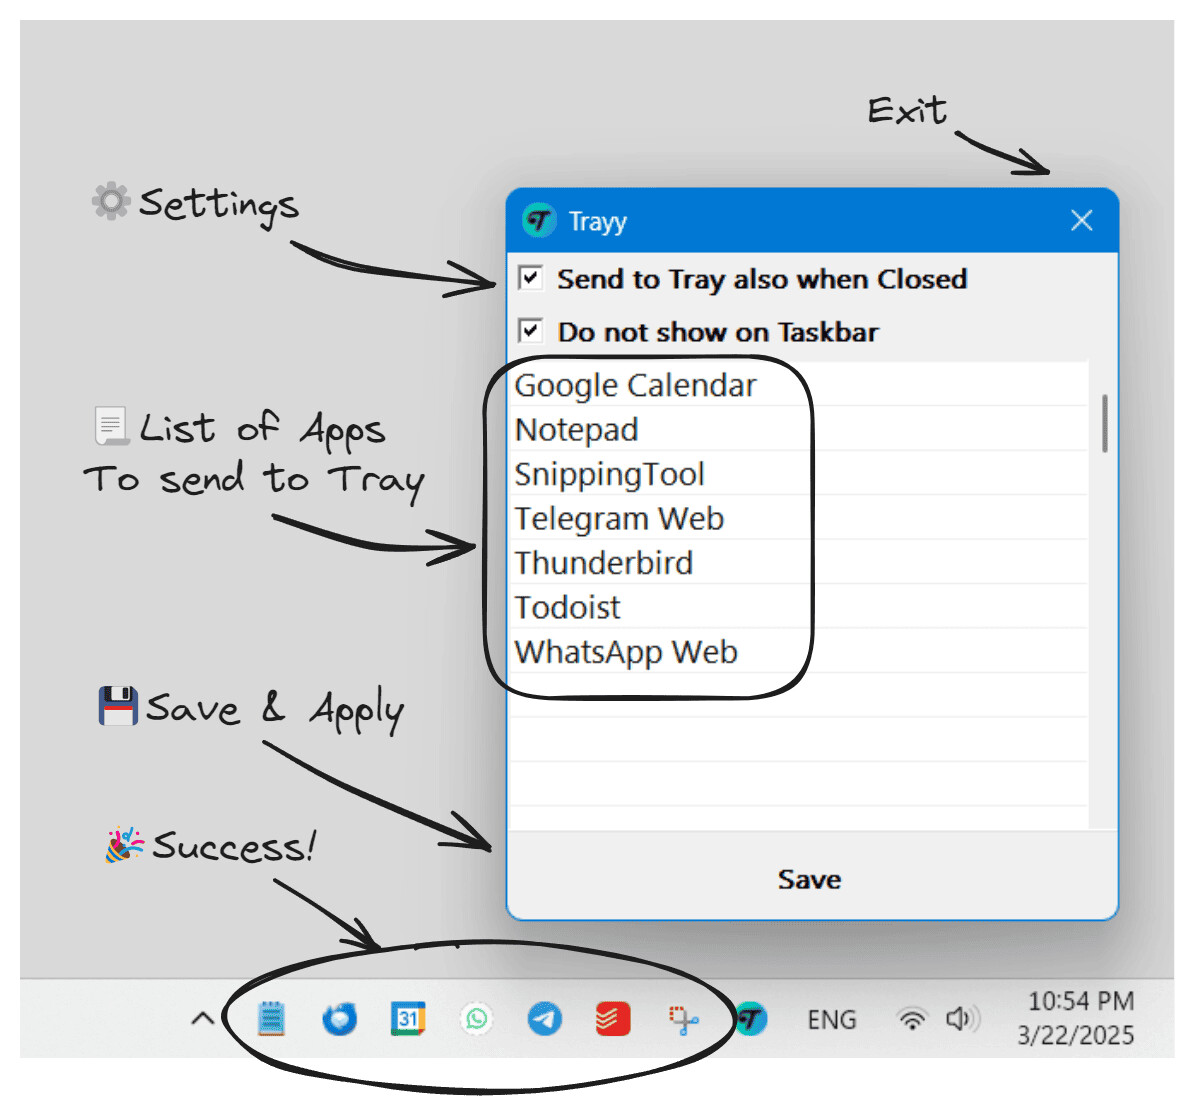Select Notepad in the app list
The height and width of the screenshot is (1111, 1194).
coord(798,429)
